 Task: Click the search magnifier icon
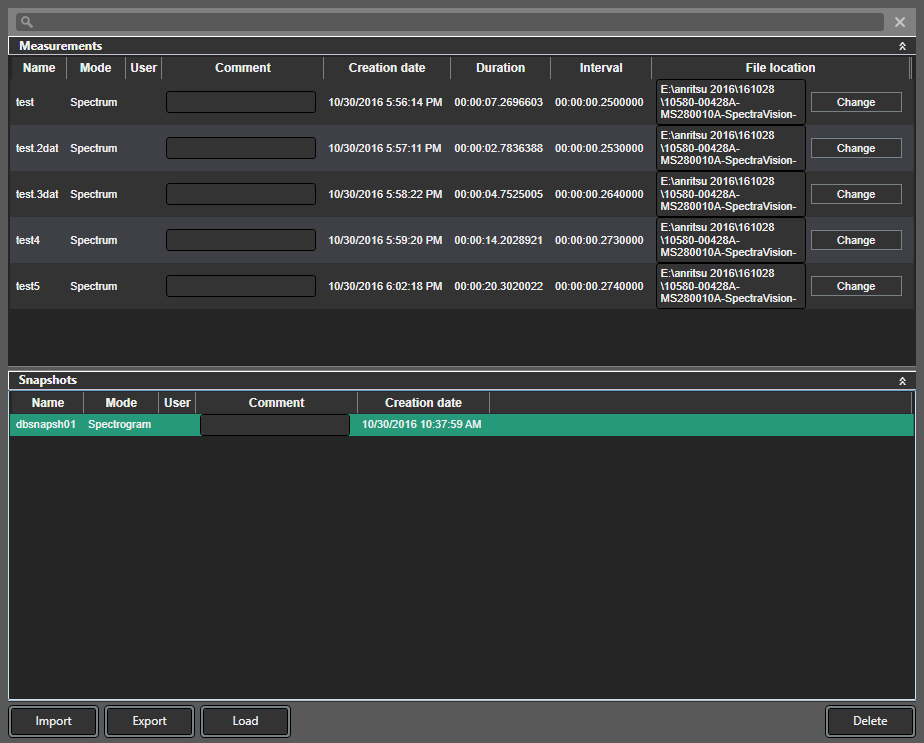click(x=25, y=22)
